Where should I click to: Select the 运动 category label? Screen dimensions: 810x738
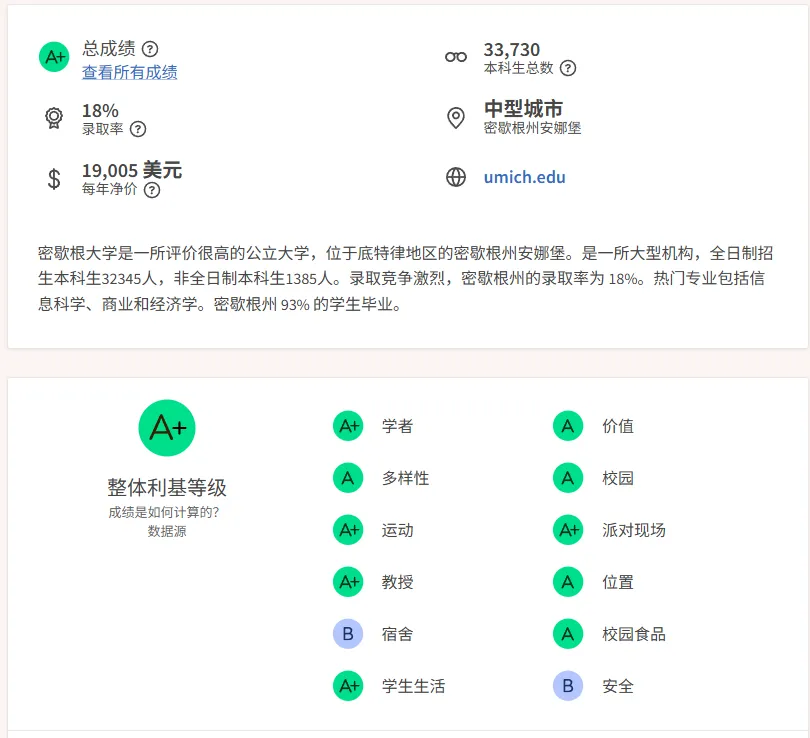[397, 530]
